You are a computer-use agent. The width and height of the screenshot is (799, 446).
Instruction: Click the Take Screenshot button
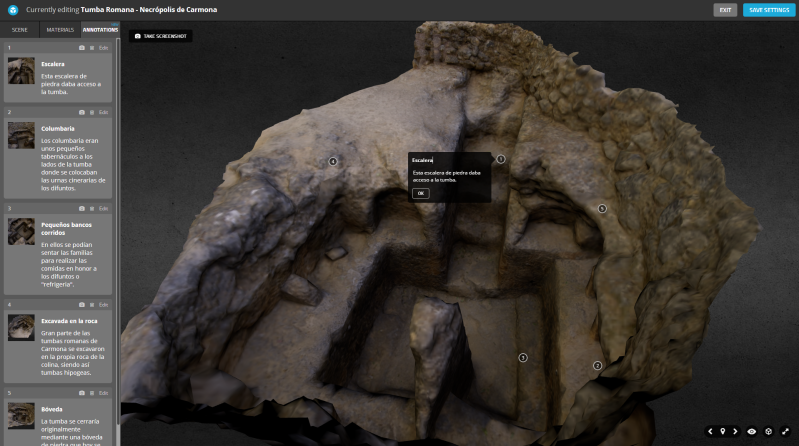(x=160, y=36)
